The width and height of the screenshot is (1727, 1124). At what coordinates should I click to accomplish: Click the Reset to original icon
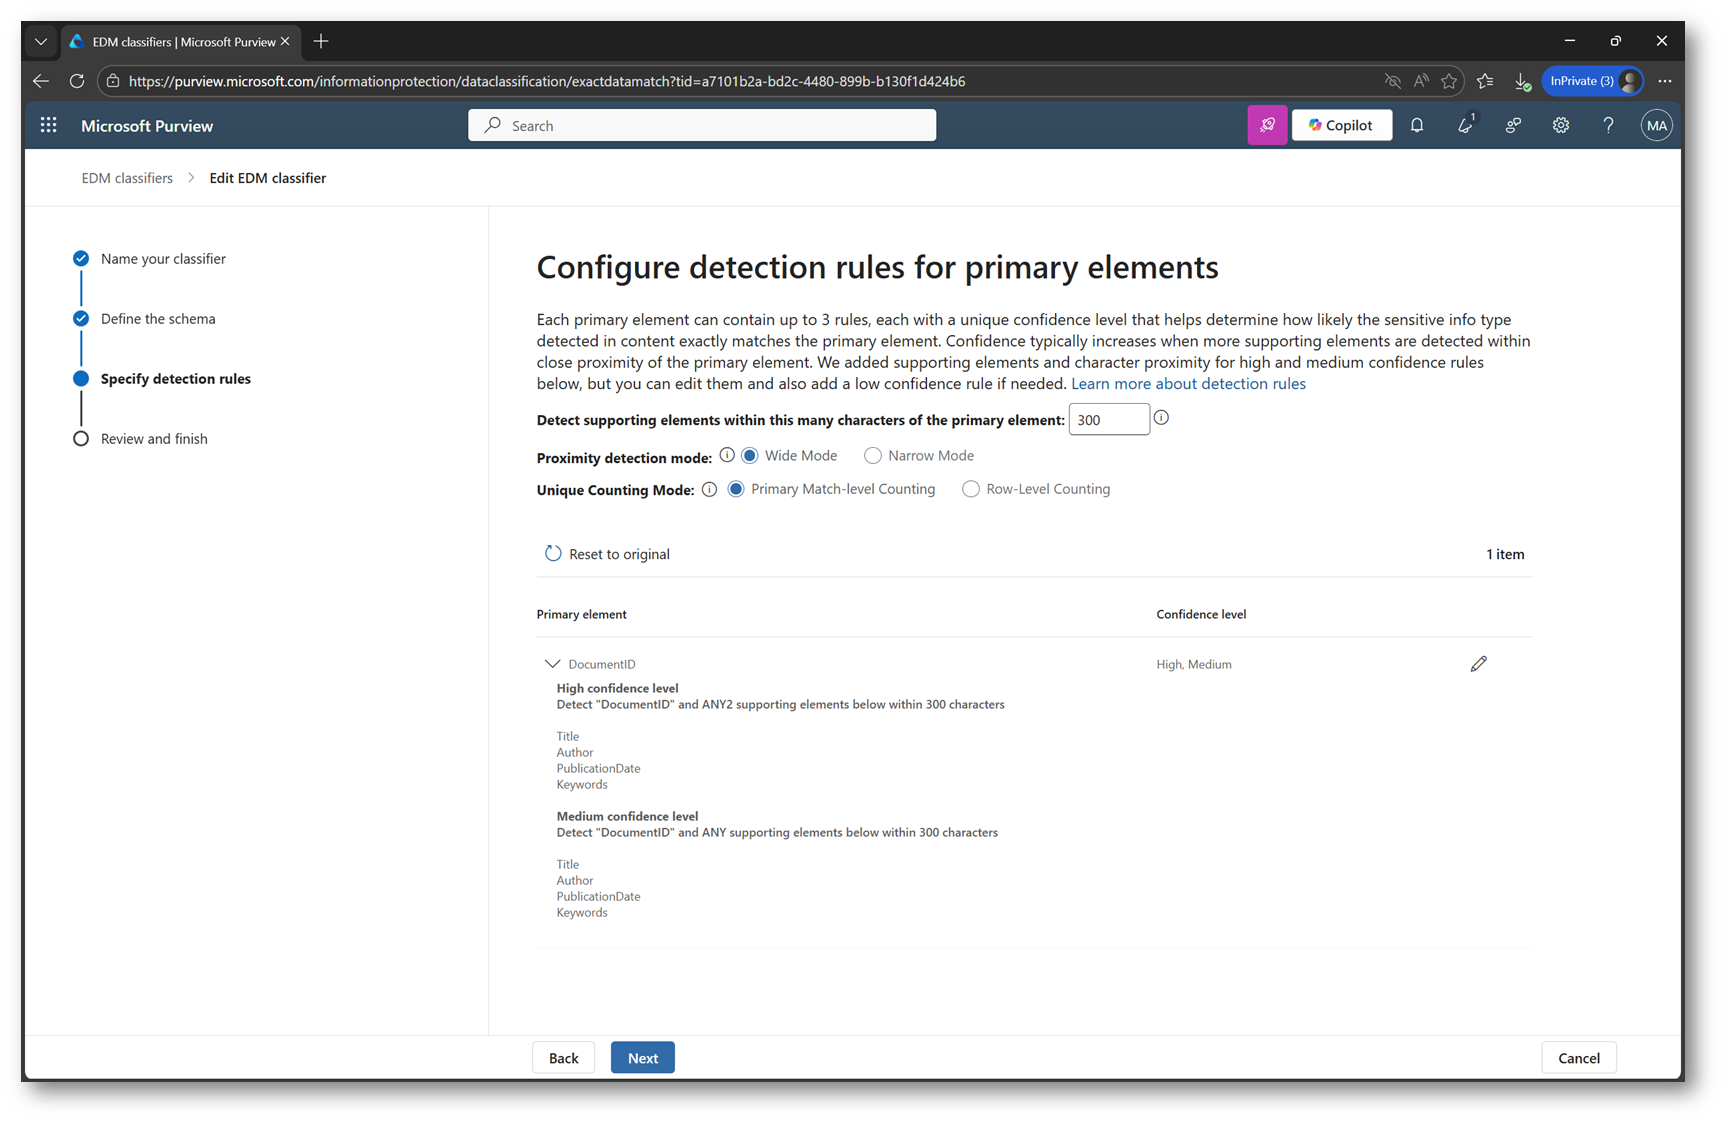coord(553,554)
